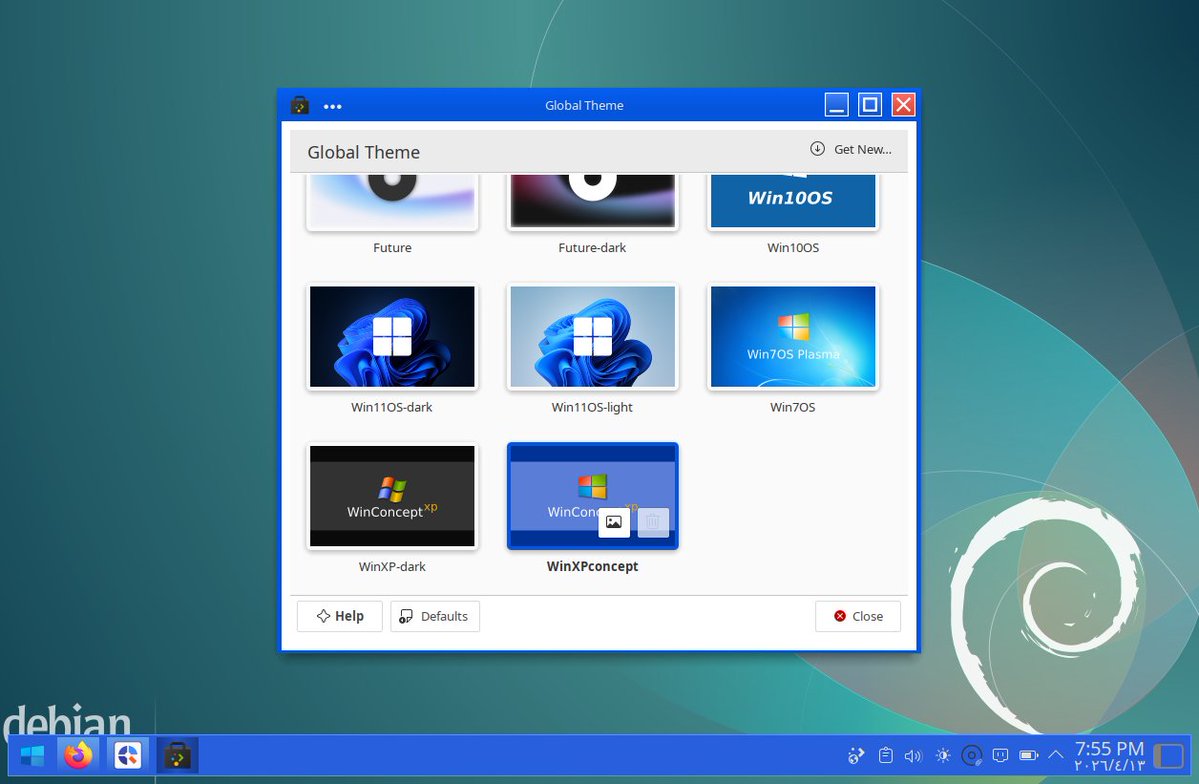
Task: Open network globe tray icon
Action: tap(856, 756)
